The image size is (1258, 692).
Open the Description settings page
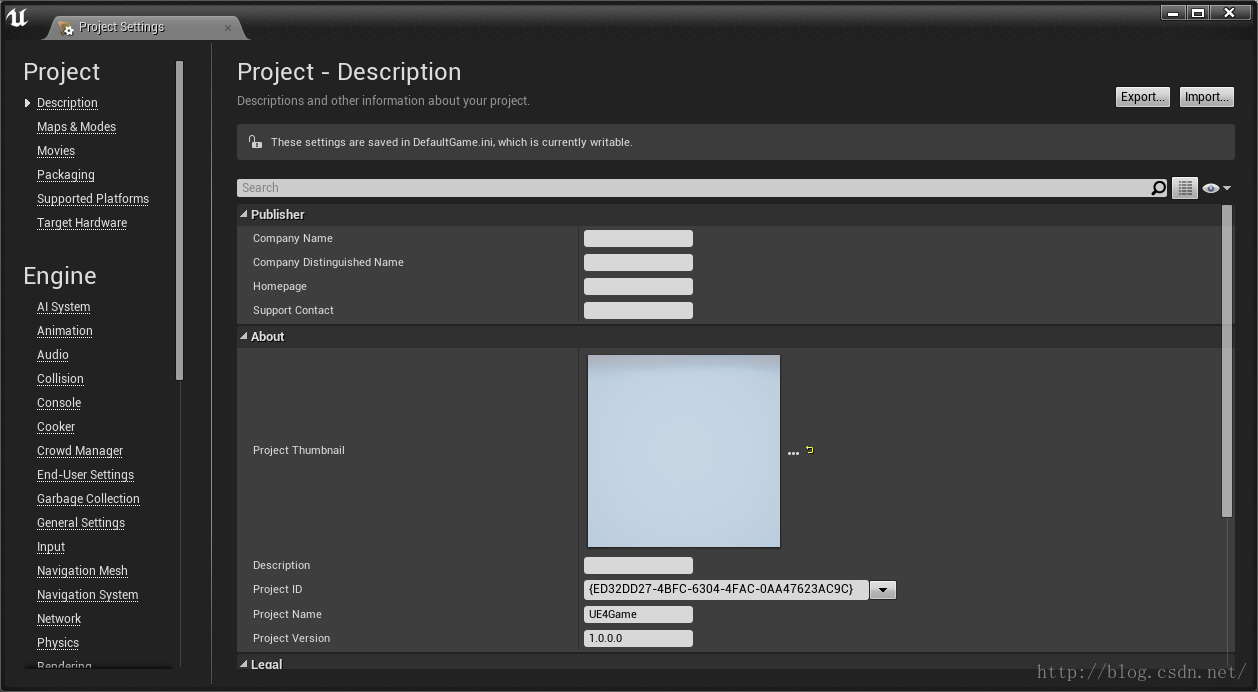[x=67, y=103]
